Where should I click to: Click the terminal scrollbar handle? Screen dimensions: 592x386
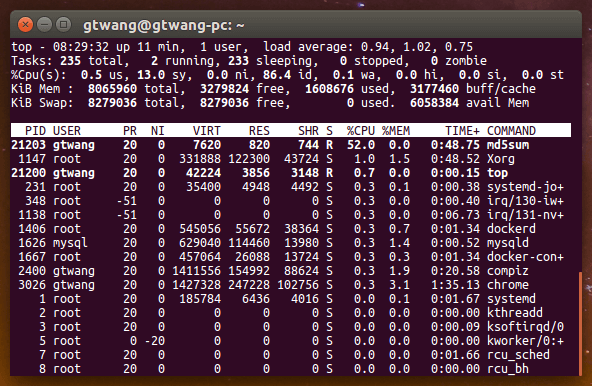coord(580,323)
